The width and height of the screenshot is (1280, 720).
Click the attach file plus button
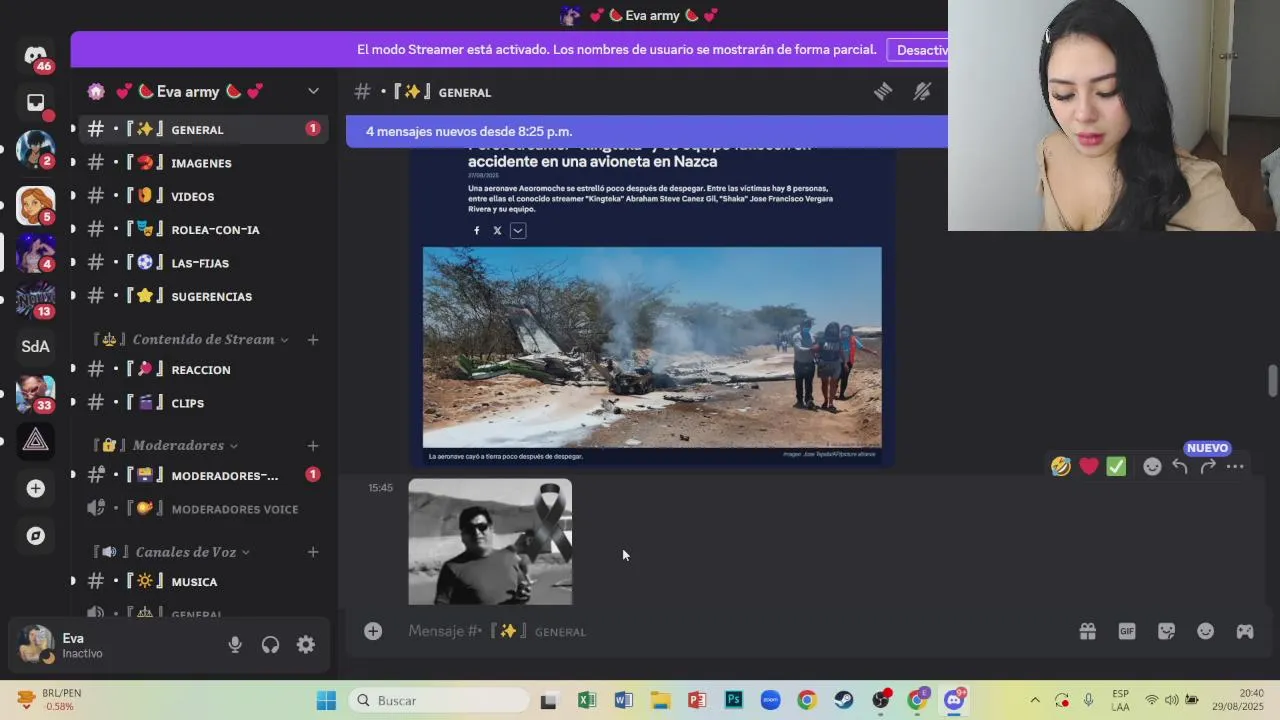pos(373,631)
